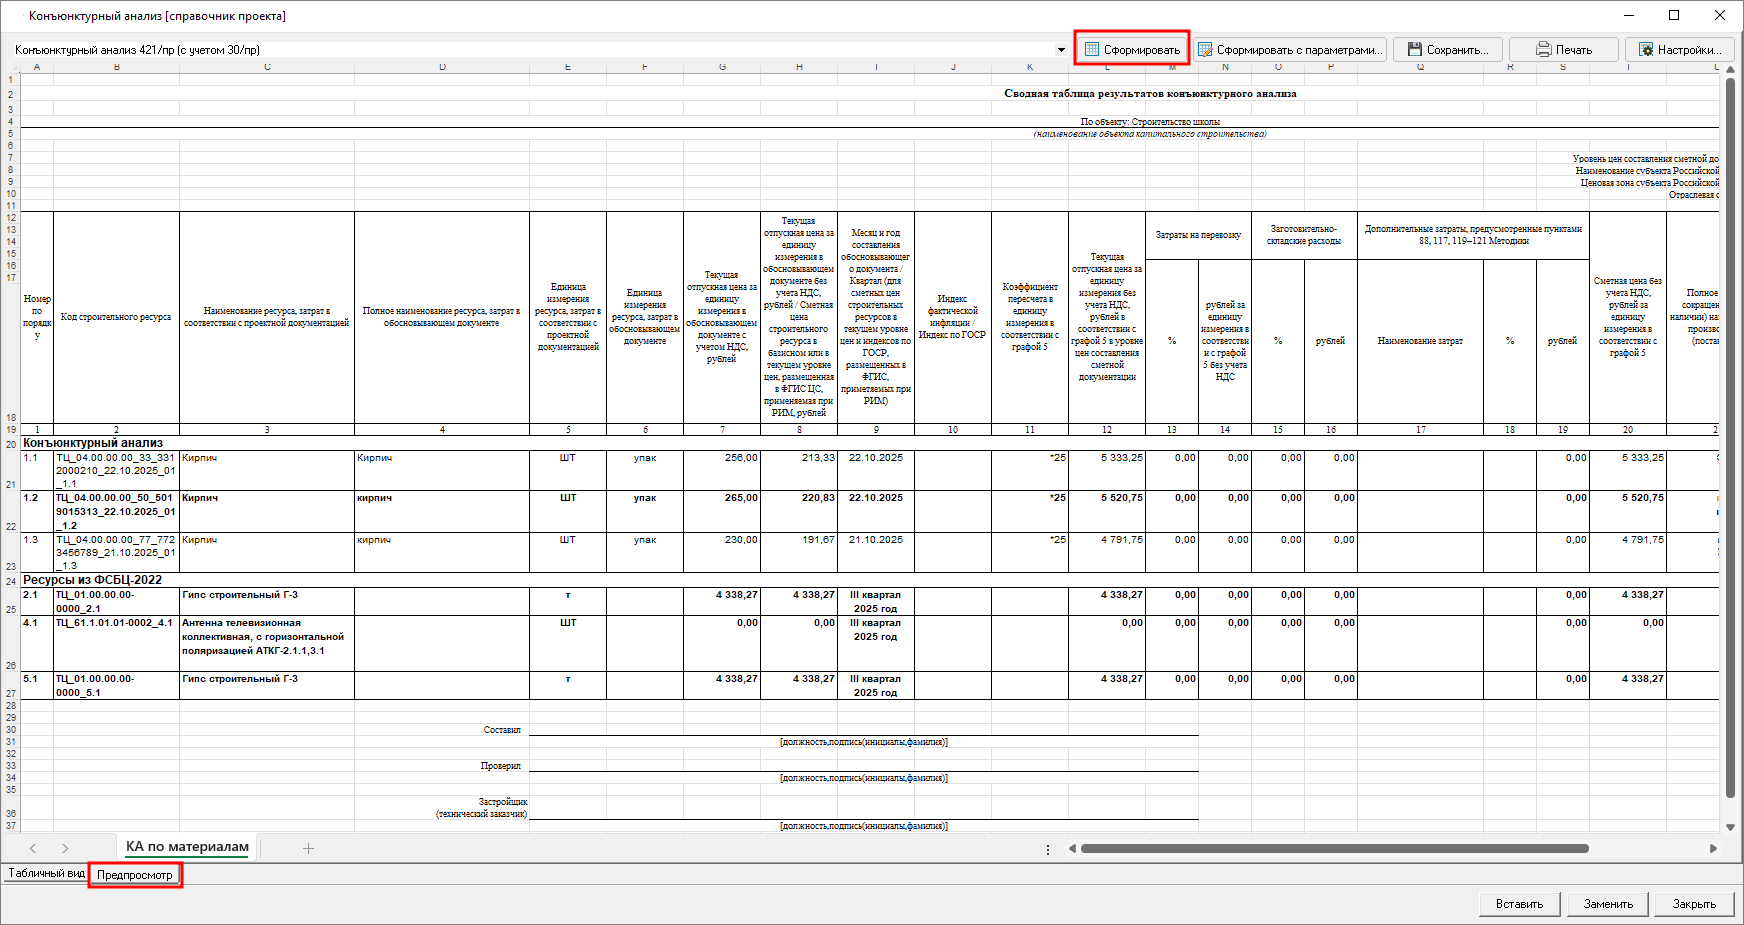Switch to Табличный вид tab
The height and width of the screenshot is (925, 1744).
(46, 874)
